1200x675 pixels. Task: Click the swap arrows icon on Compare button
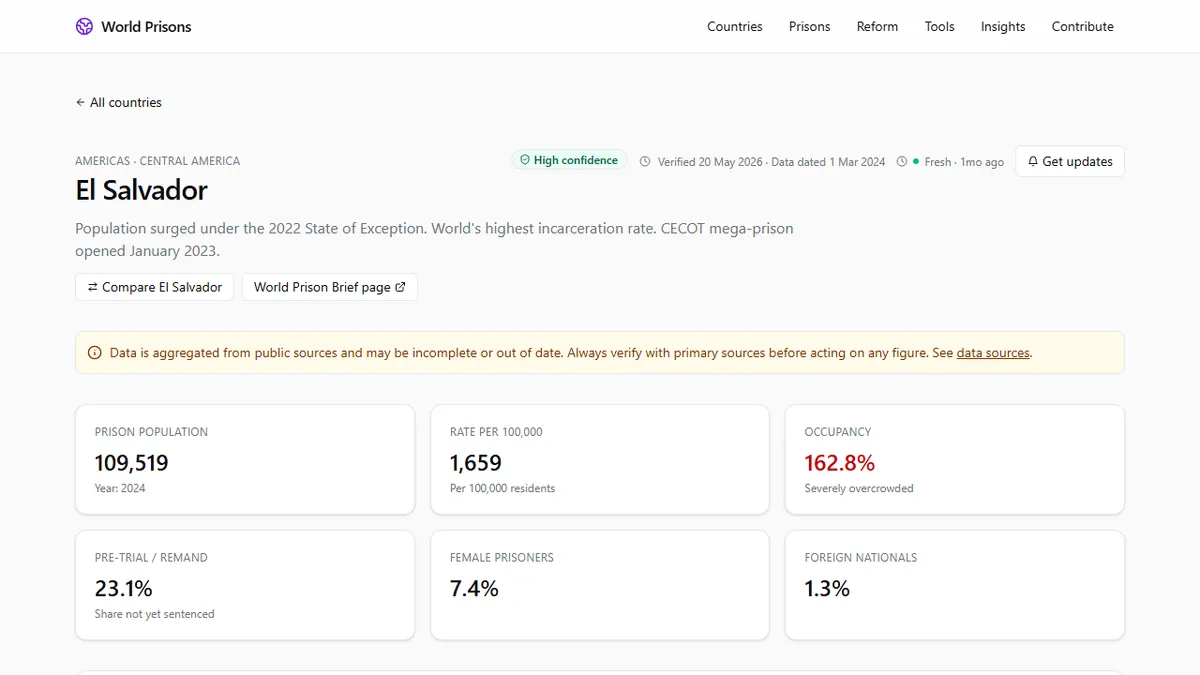click(93, 287)
